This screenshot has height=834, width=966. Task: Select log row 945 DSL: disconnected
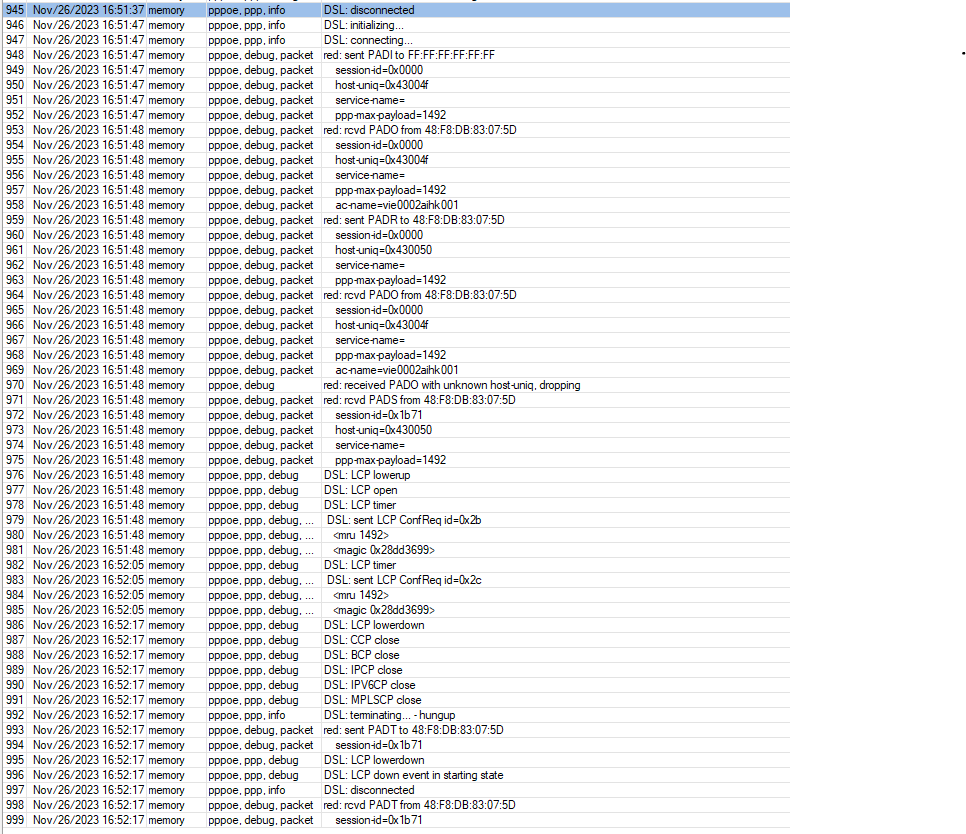pyautogui.click(x=396, y=10)
